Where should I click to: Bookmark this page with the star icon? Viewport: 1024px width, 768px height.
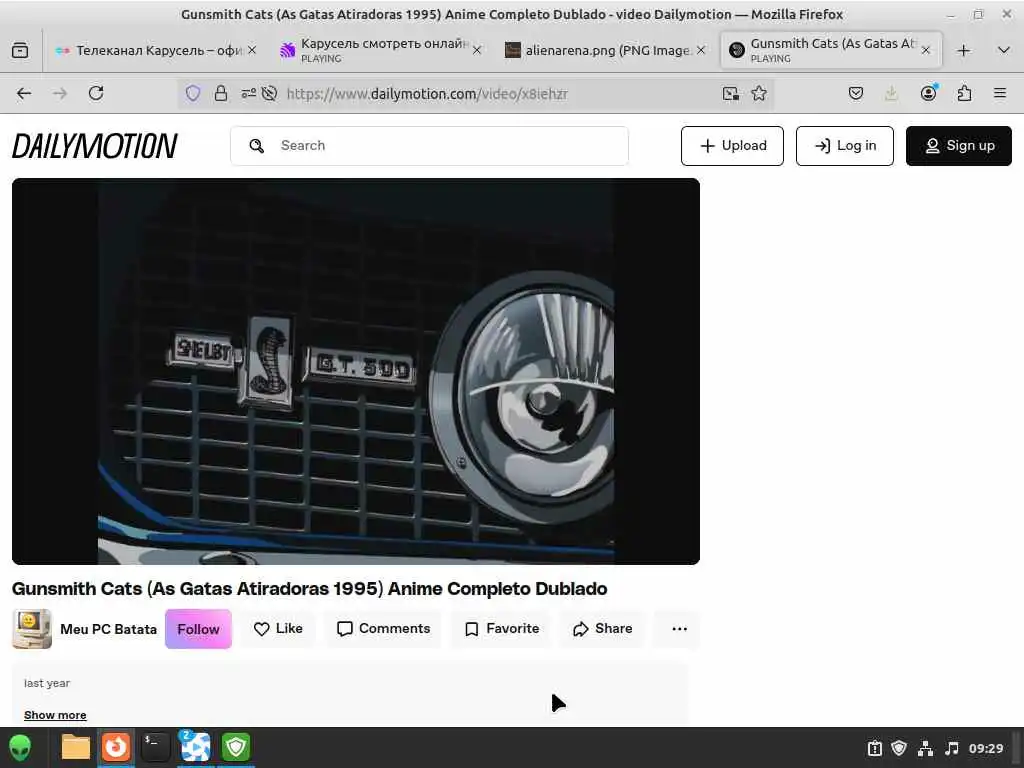pyautogui.click(x=759, y=93)
